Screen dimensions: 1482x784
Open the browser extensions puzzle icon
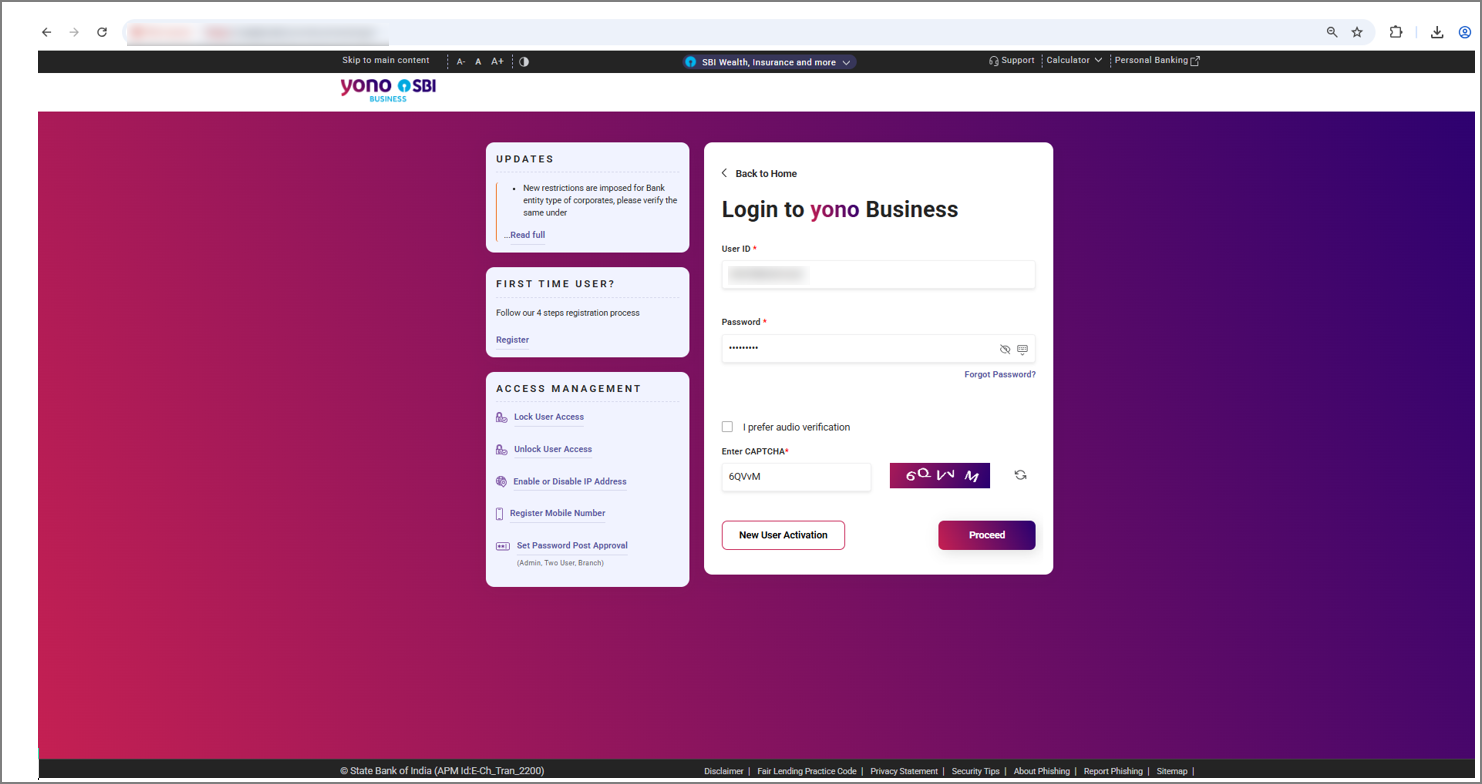(1396, 32)
